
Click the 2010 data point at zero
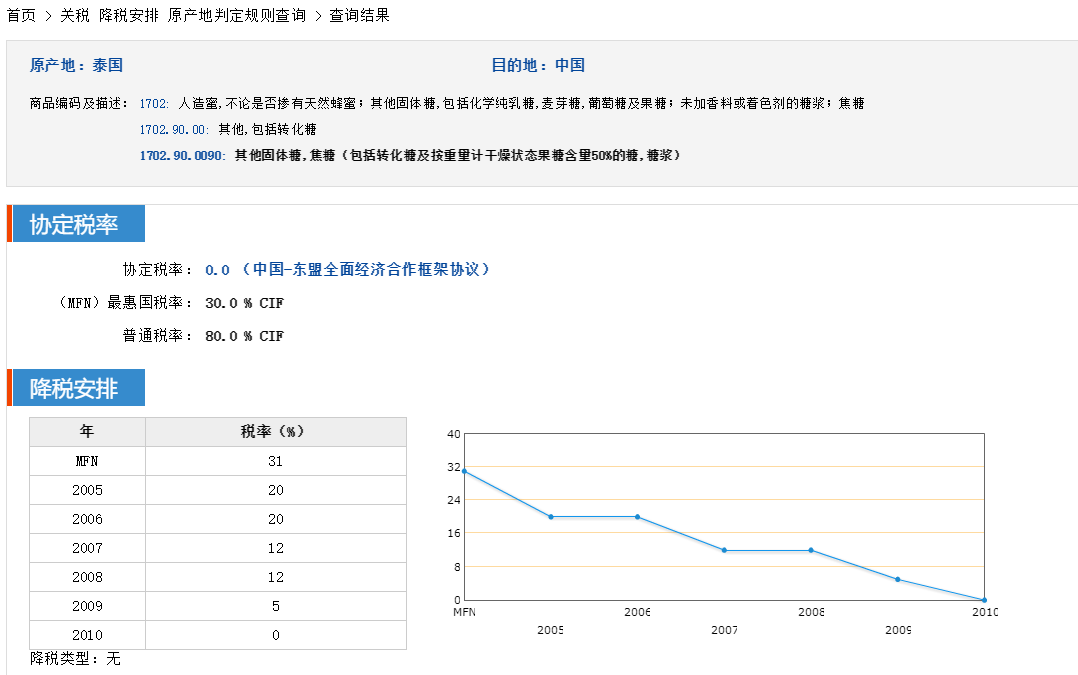coord(984,600)
